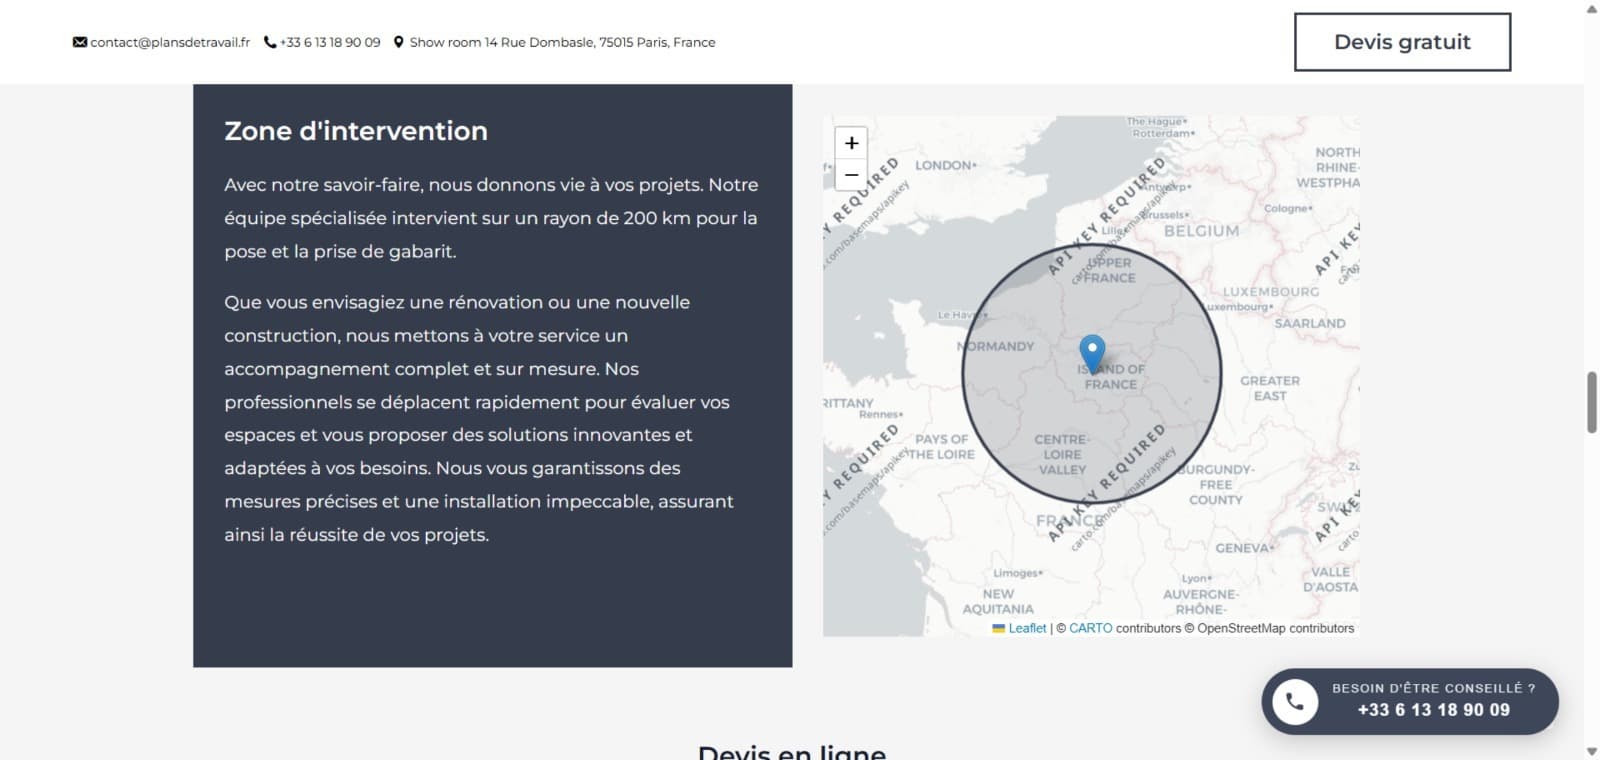This screenshot has width=1600, height=760.
Task: Click the Lyon city label on the map
Action: pyautogui.click(x=1196, y=578)
